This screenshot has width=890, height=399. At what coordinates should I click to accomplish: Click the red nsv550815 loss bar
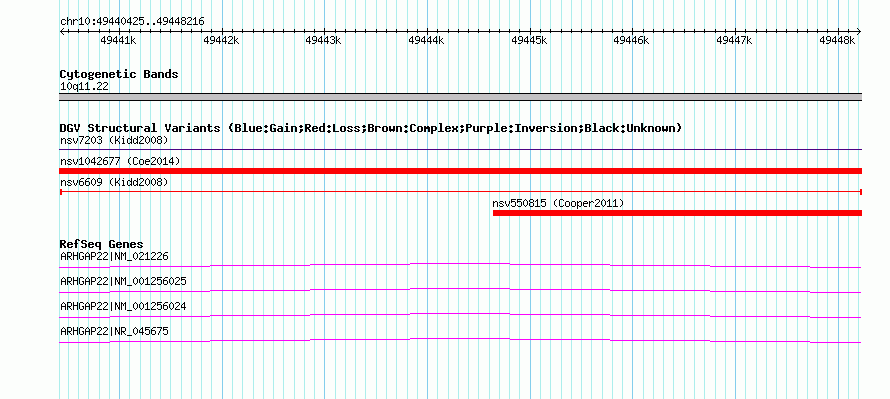pos(677,213)
